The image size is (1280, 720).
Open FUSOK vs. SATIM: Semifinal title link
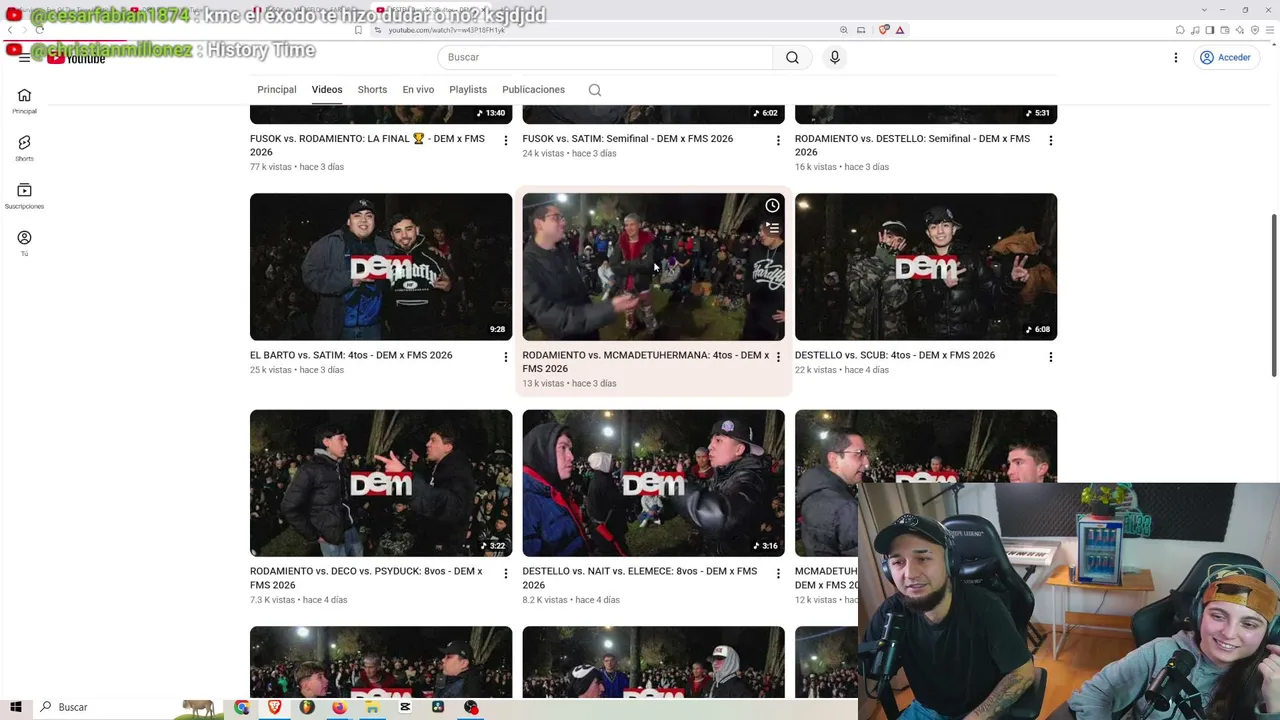click(627, 139)
